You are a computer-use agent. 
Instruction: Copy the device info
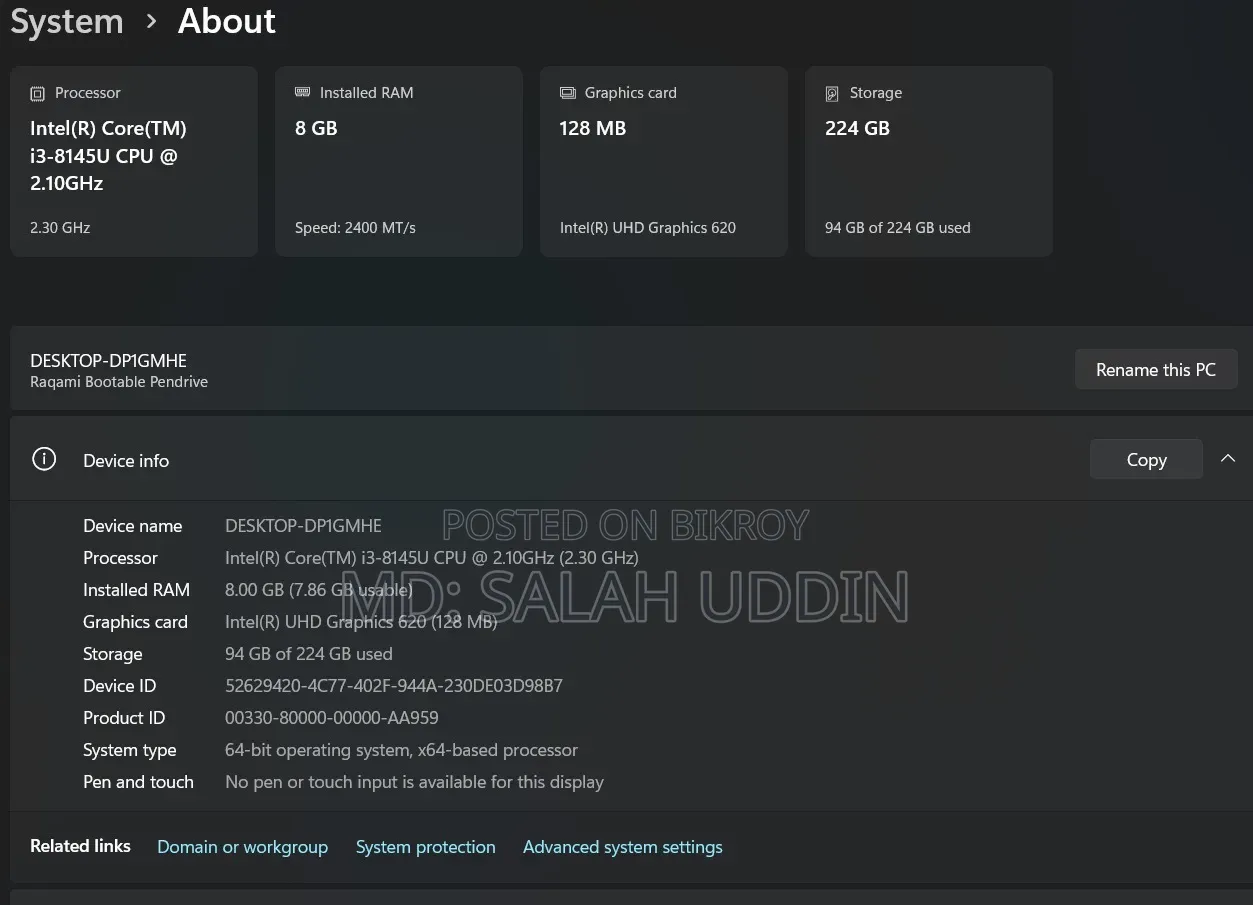[x=1146, y=459]
